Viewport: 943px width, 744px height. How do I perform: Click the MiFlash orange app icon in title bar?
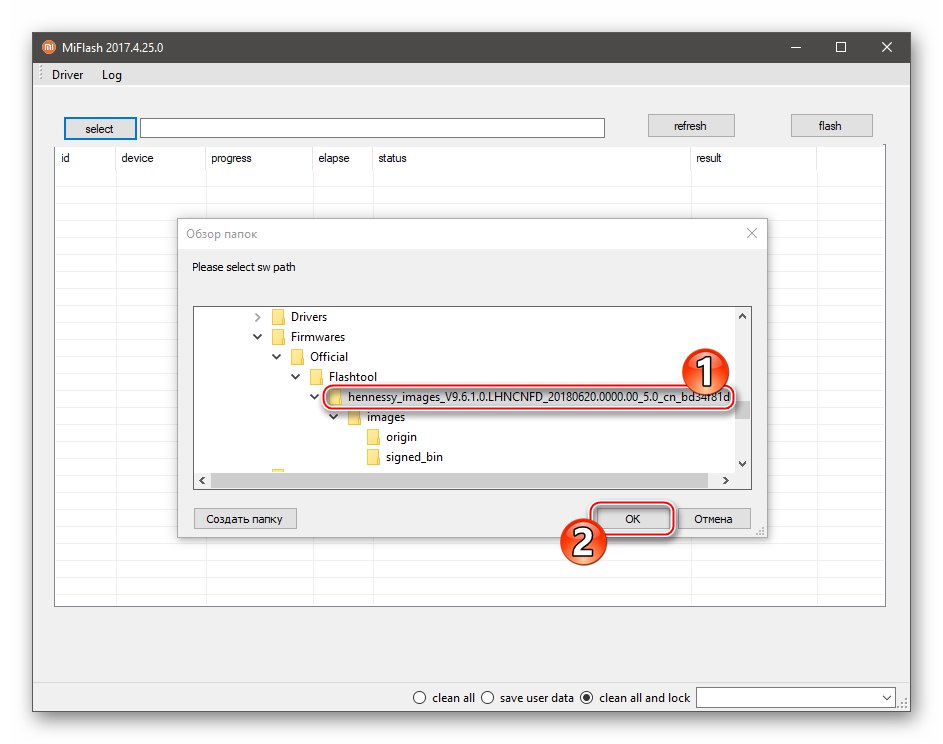point(49,47)
